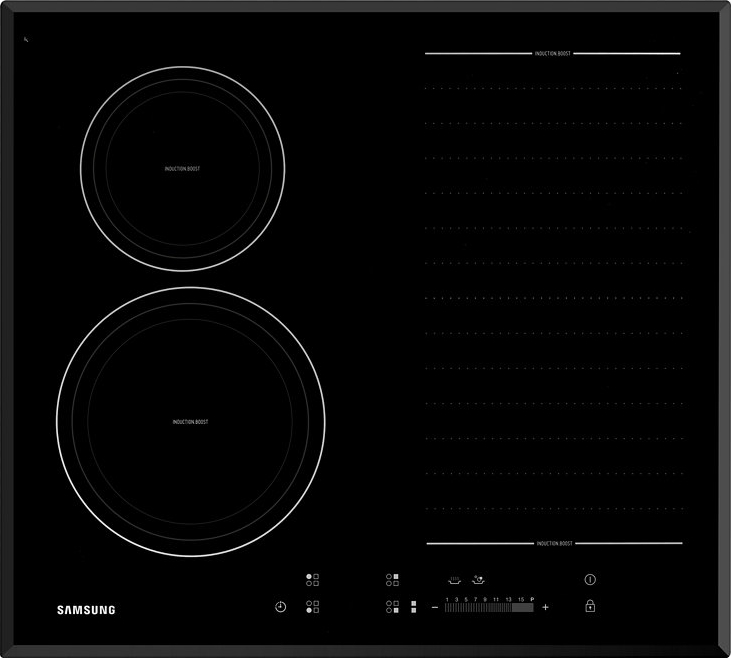Tap the P boost mark on scale
Image resolution: width=731 pixels, height=658 pixels.
532,599
